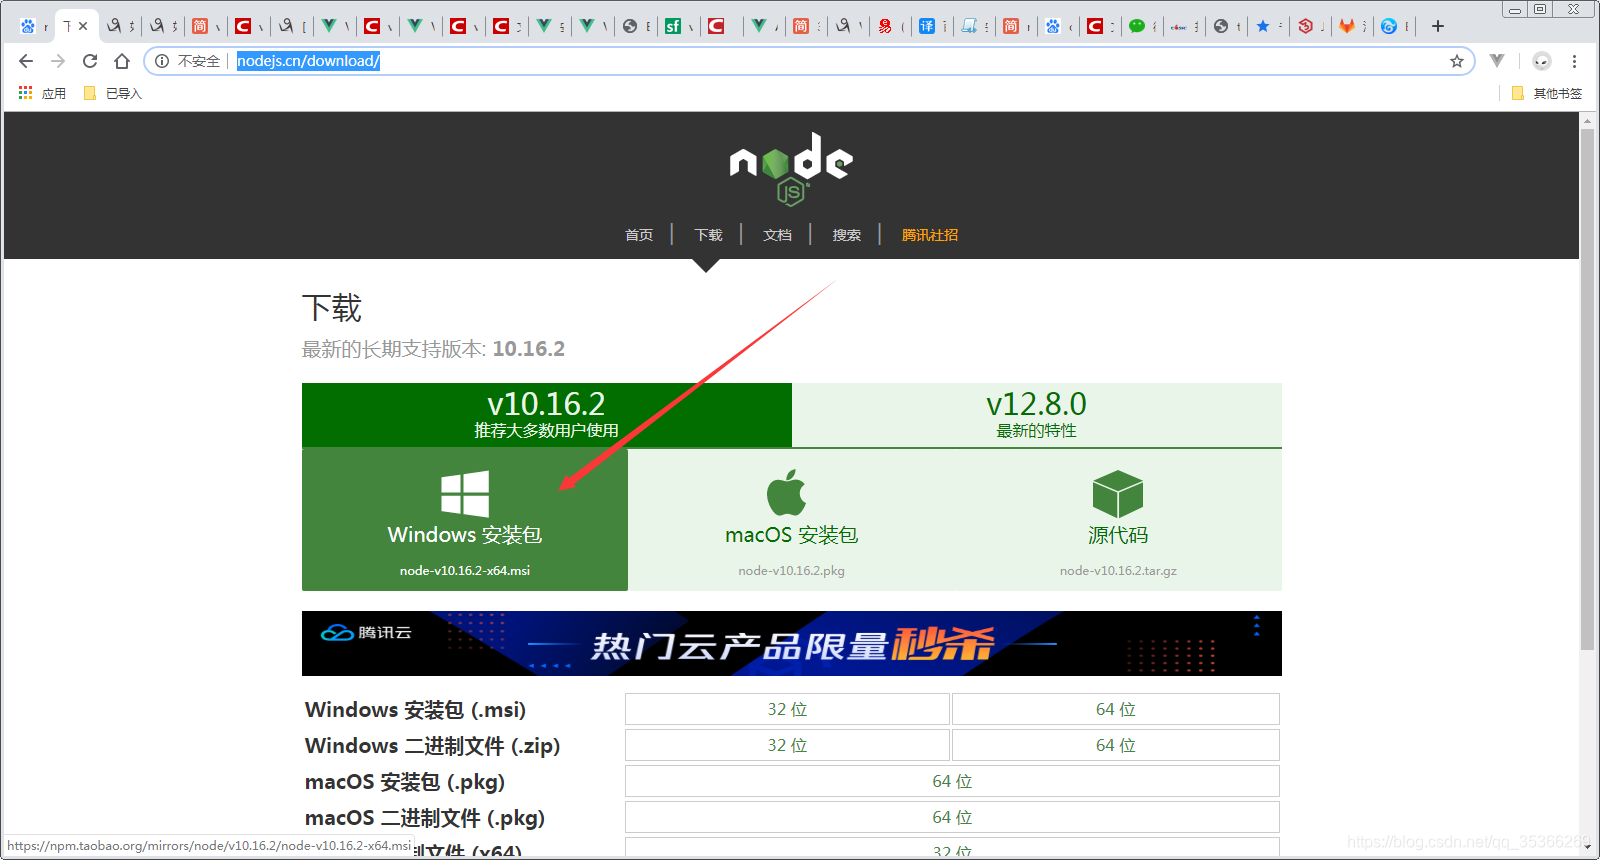This screenshot has width=1600, height=860.
Task: Click the 下载 page heading
Action: click(332, 308)
